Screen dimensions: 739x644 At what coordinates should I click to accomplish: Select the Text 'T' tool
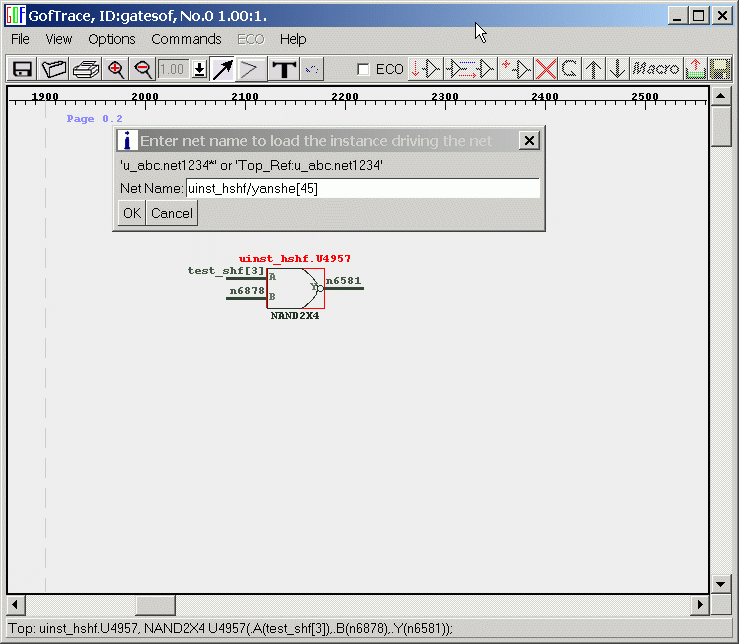click(284, 69)
